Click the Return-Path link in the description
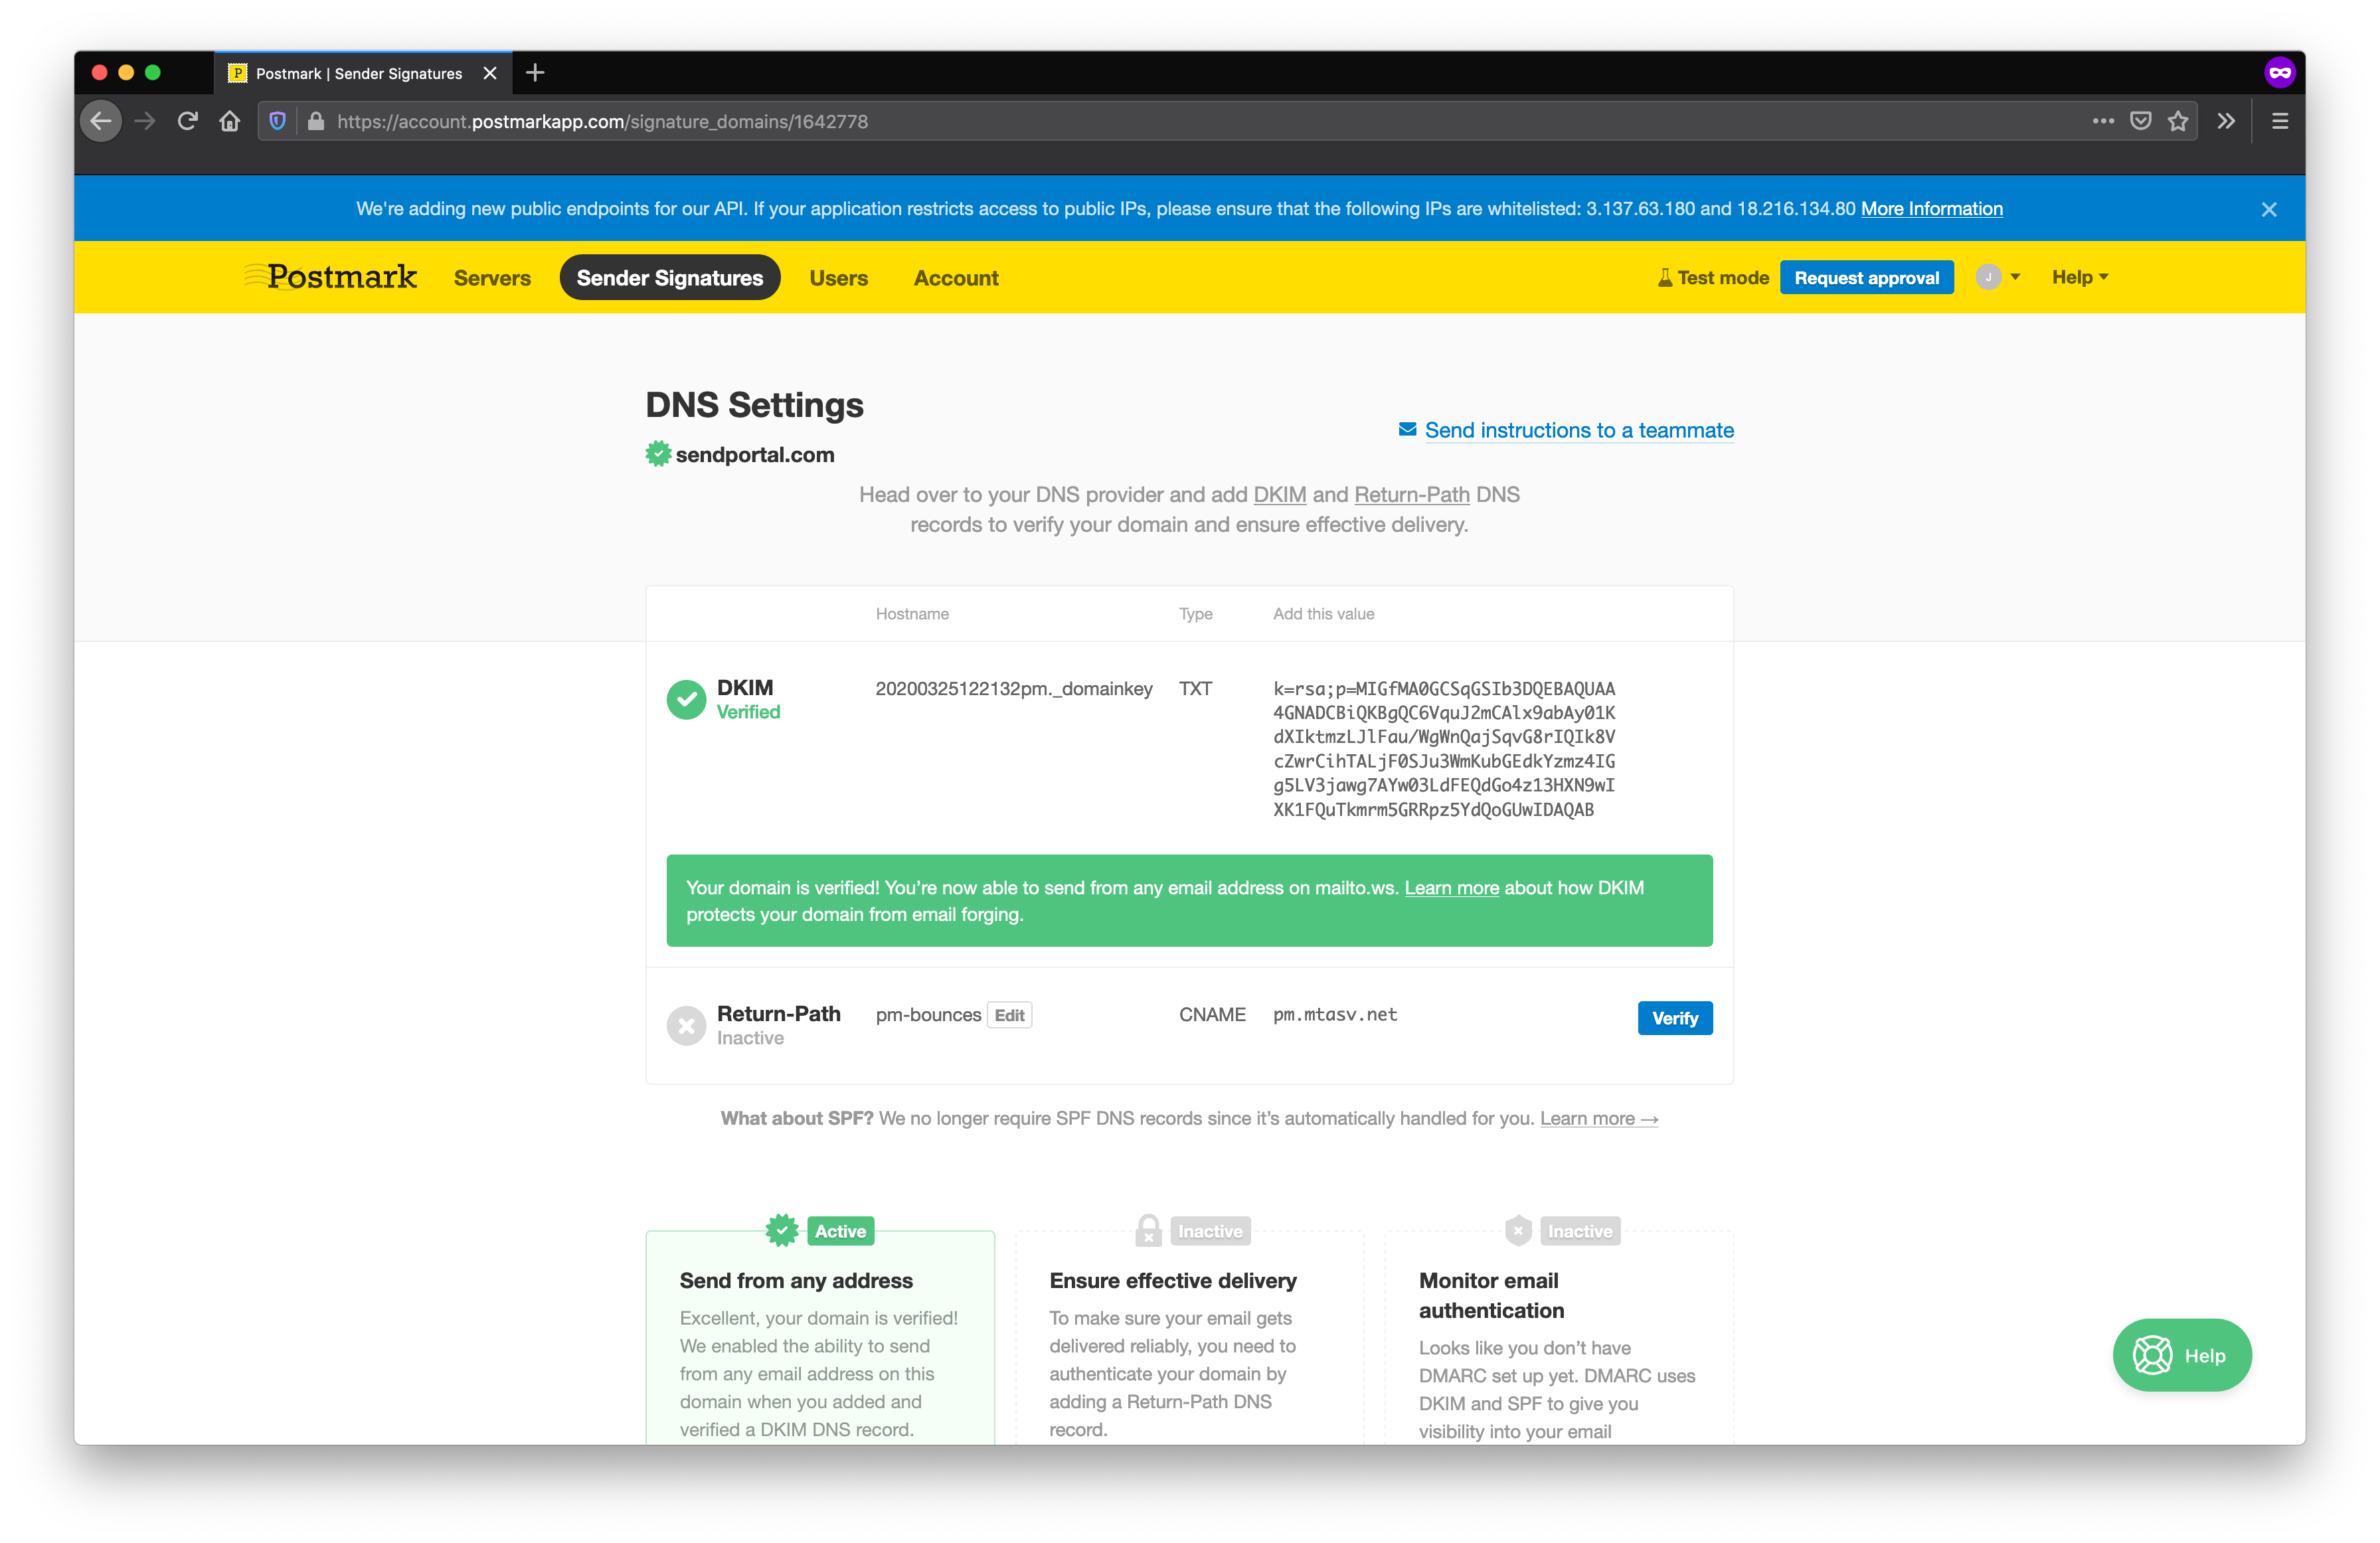Image resolution: width=2380 pixels, height=1543 pixels. pos(1411,495)
